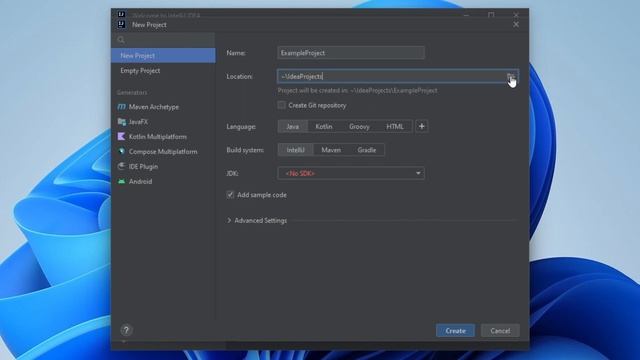
Task: Choose Java as the language
Action: (x=292, y=127)
